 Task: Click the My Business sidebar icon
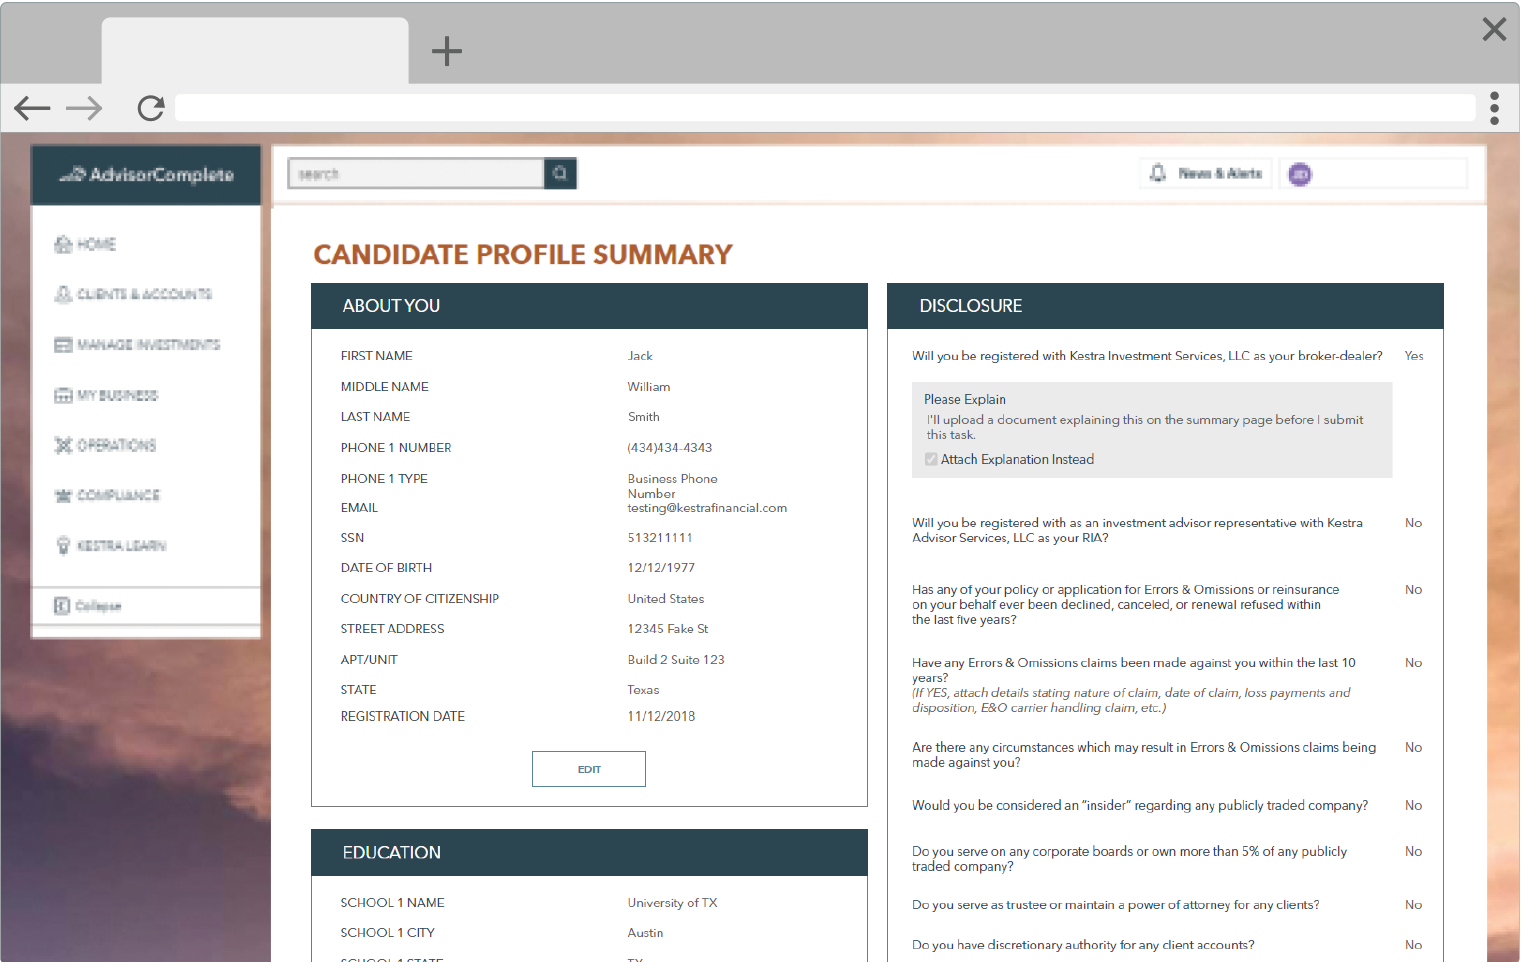63,395
